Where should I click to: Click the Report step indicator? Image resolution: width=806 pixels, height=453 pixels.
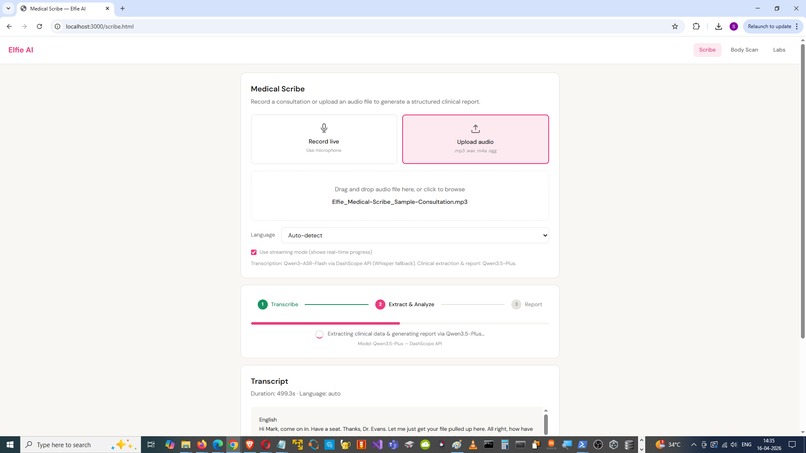[527, 304]
